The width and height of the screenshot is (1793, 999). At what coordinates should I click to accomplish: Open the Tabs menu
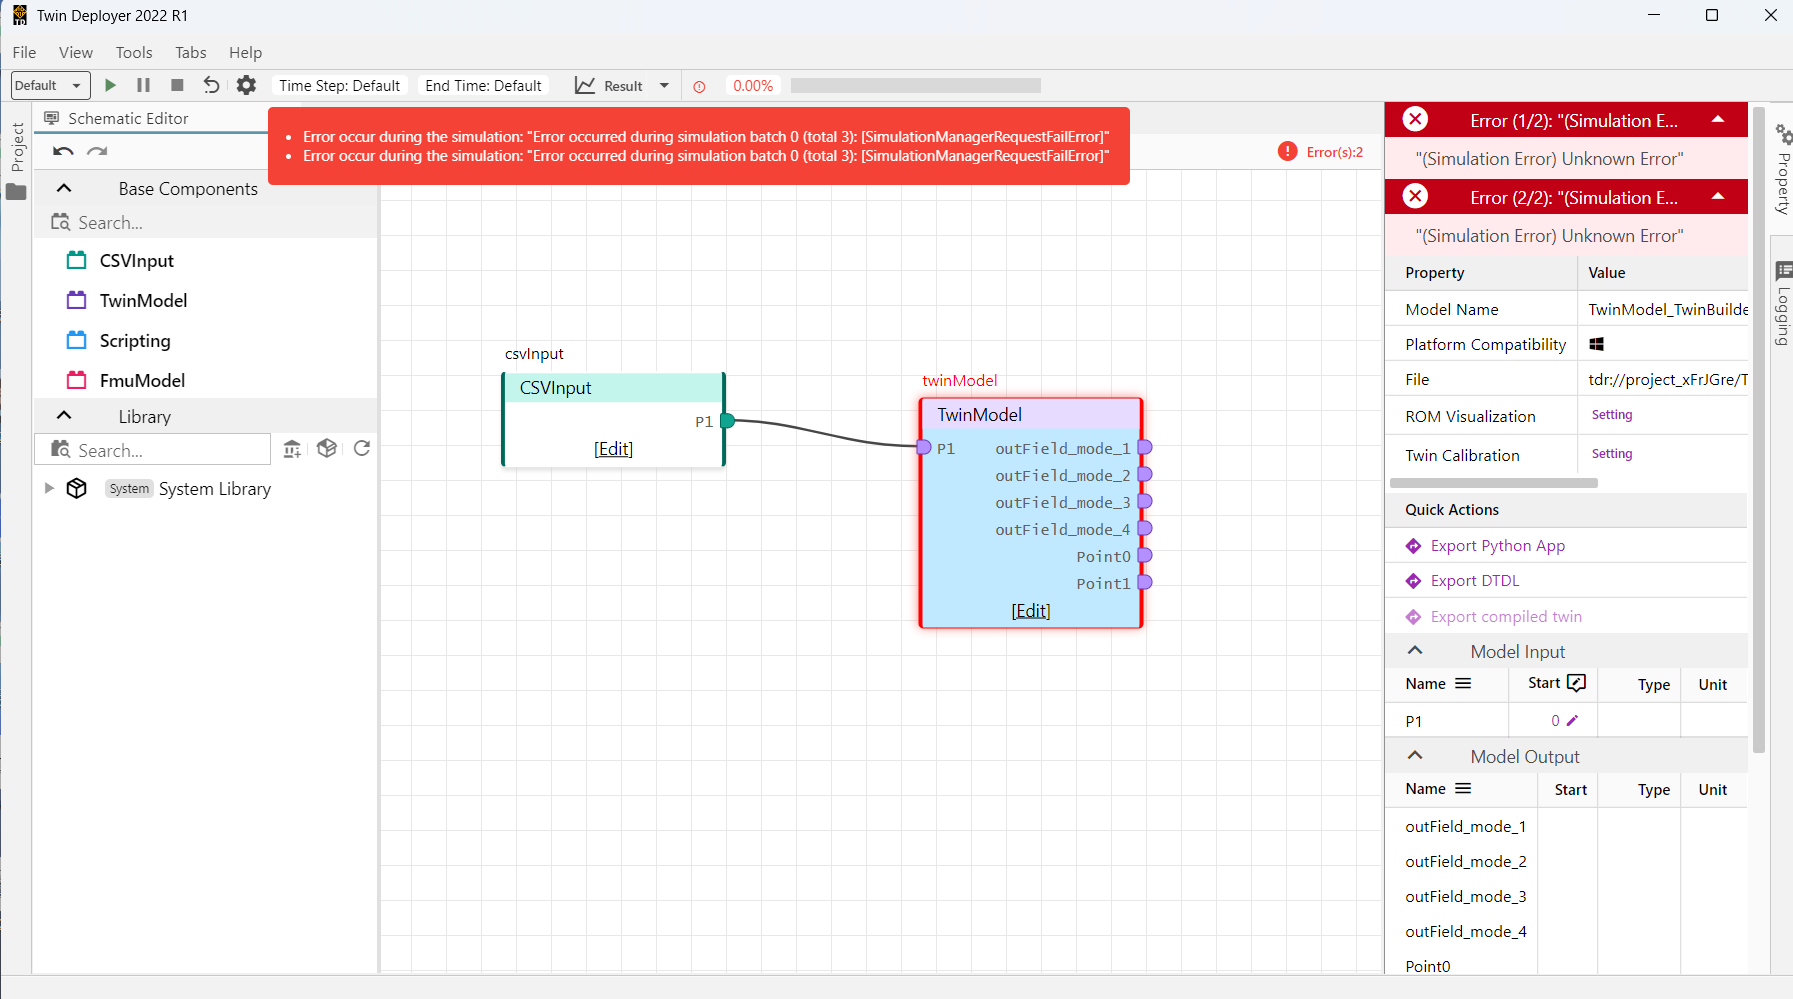click(190, 53)
